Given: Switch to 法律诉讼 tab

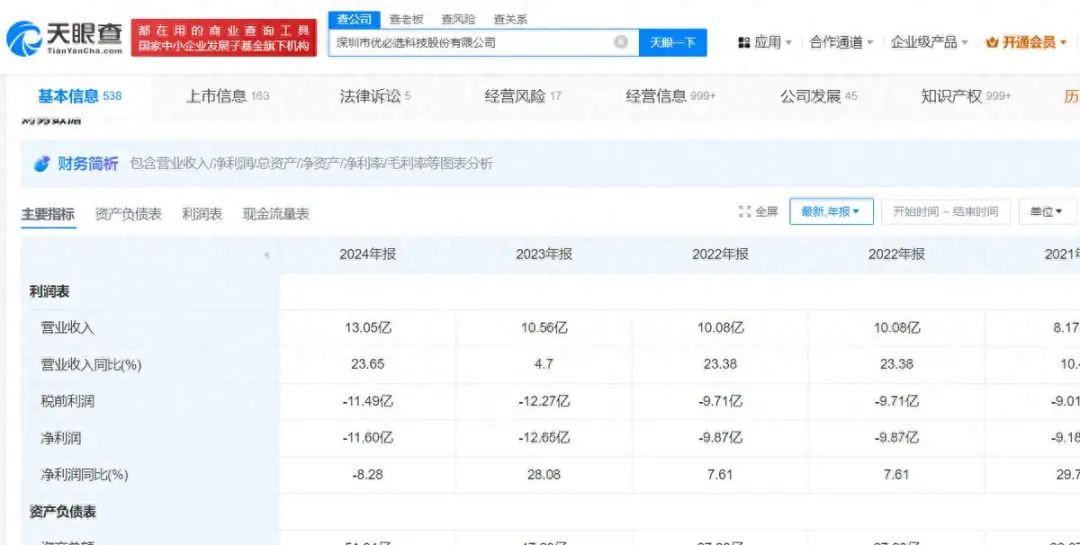Looking at the screenshot, I should (x=375, y=96).
